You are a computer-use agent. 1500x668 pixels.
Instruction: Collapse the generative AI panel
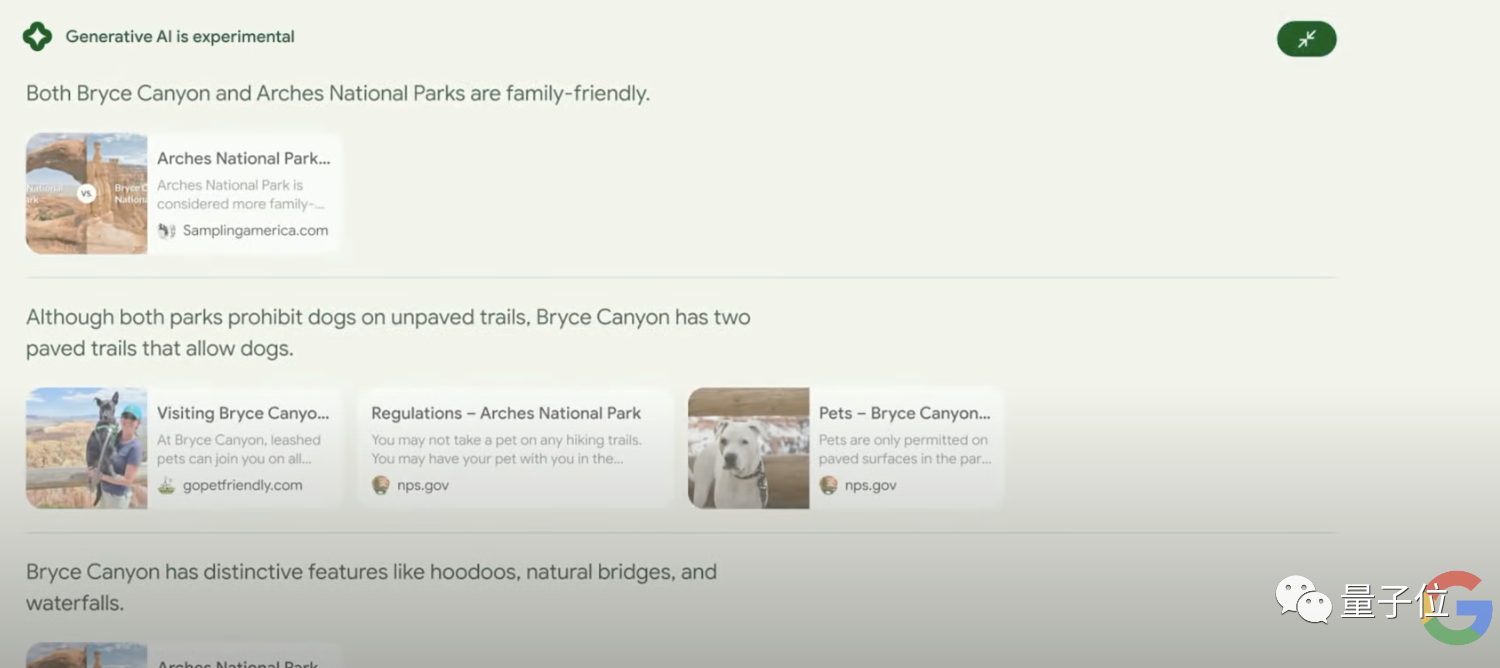(x=1306, y=39)
